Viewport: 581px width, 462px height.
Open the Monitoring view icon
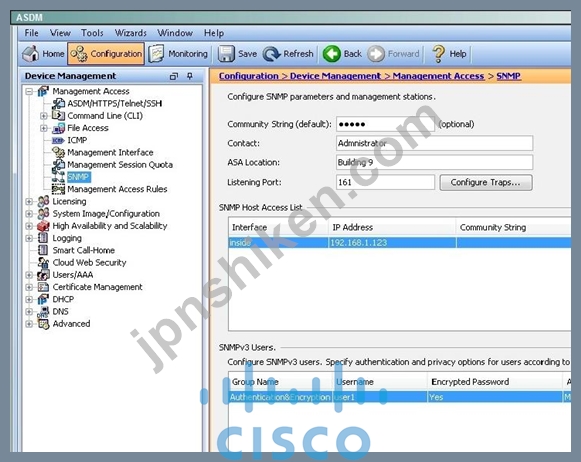156,54
